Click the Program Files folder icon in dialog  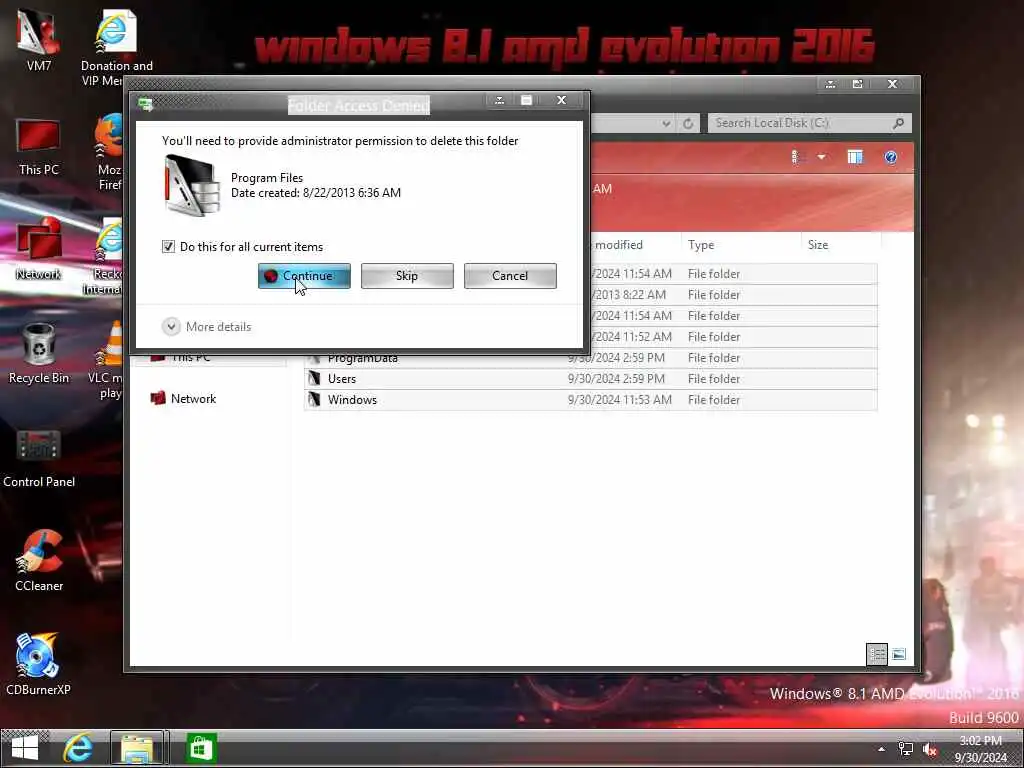coord(191,185)
